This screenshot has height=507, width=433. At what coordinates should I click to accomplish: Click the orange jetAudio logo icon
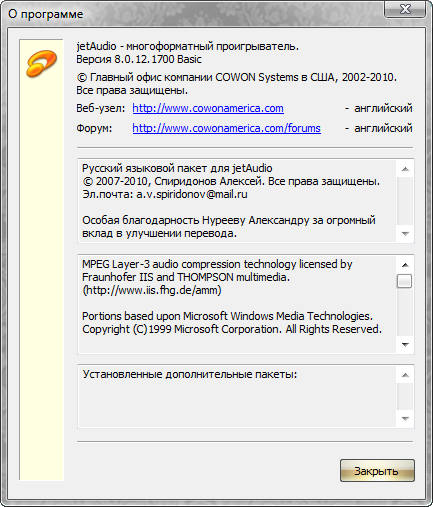coord(41,63)
